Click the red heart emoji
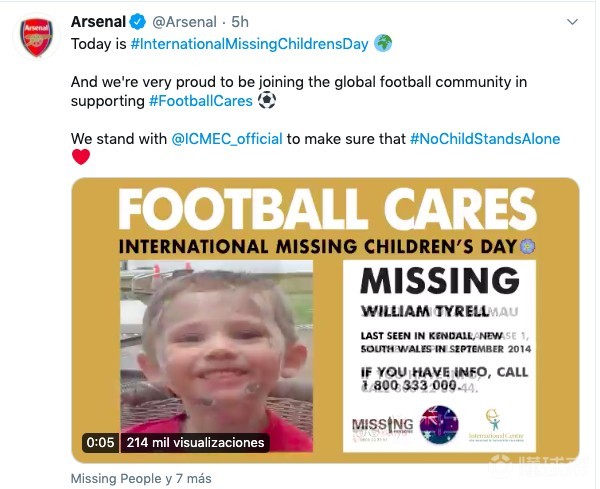 (81, 156)
